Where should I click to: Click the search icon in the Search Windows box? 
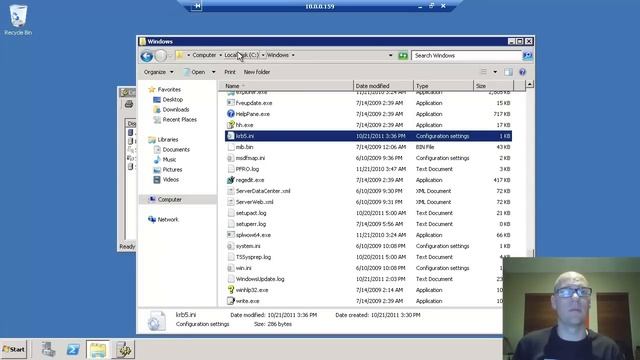[x=527, y=56]
